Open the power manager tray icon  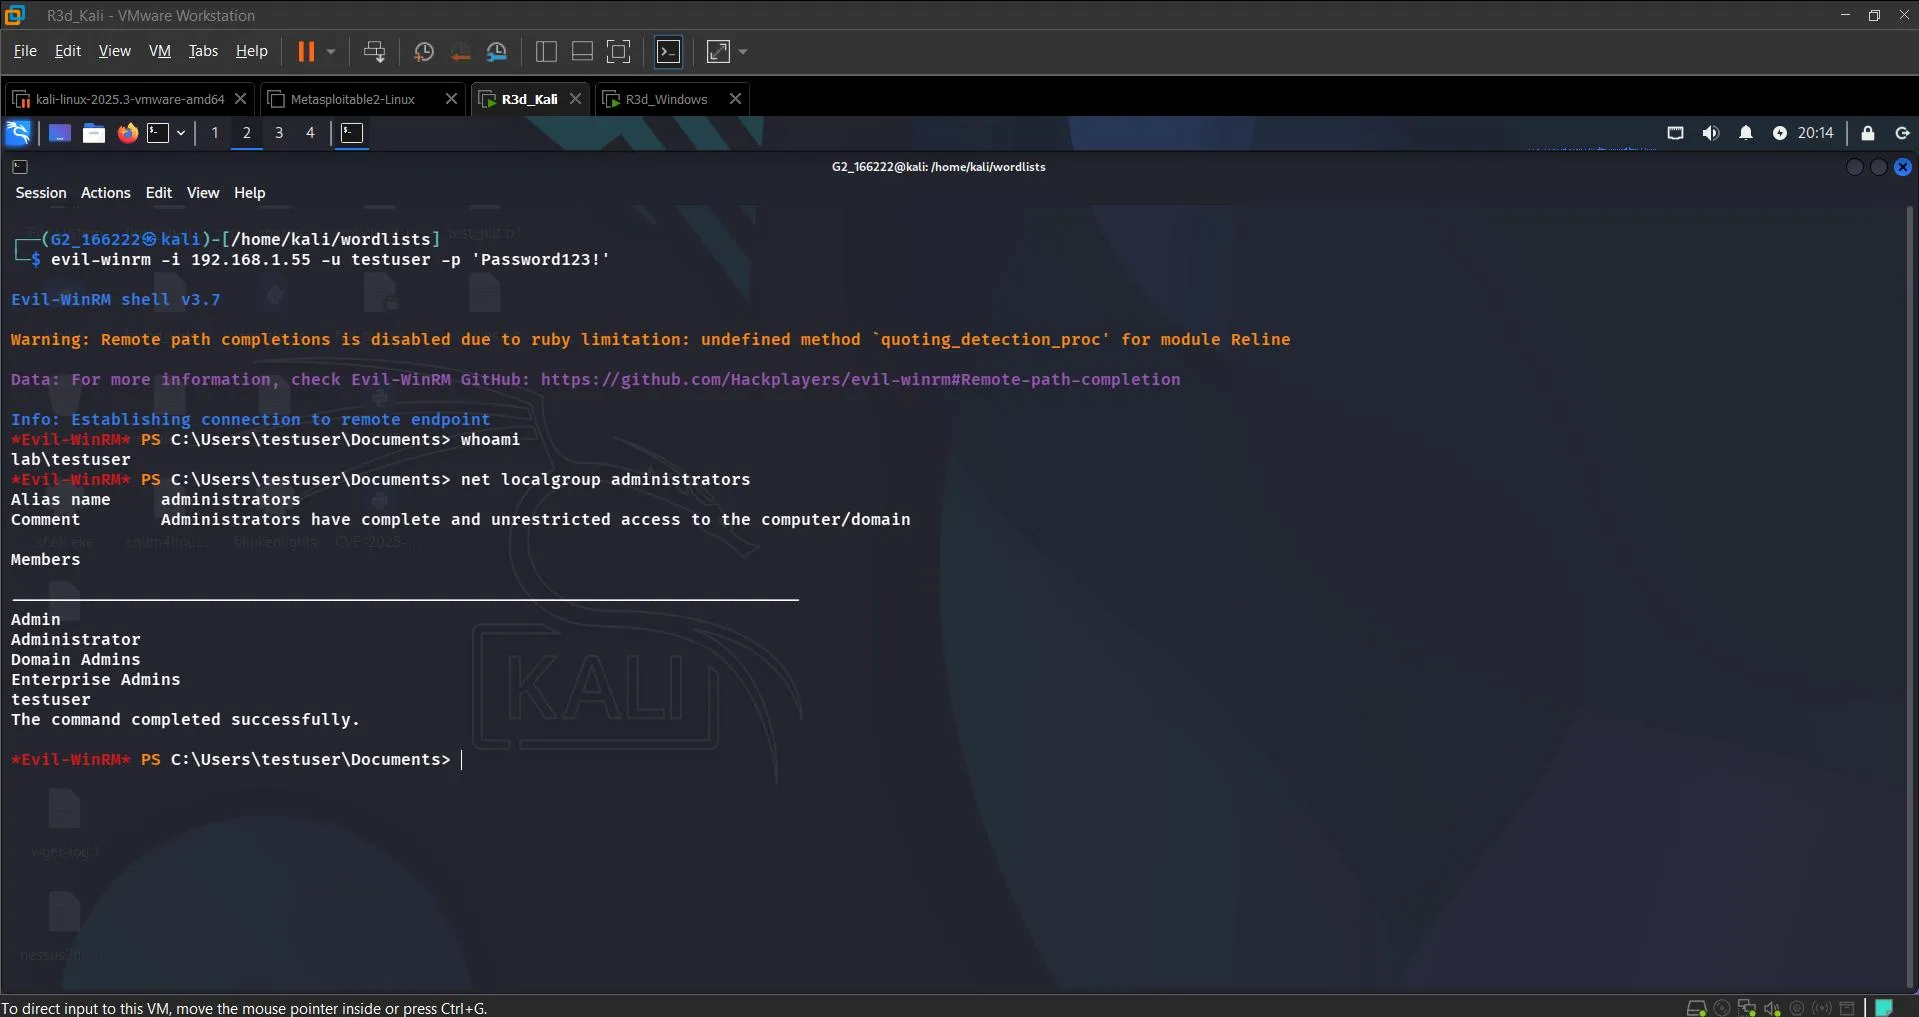(x=1780, y=133)
